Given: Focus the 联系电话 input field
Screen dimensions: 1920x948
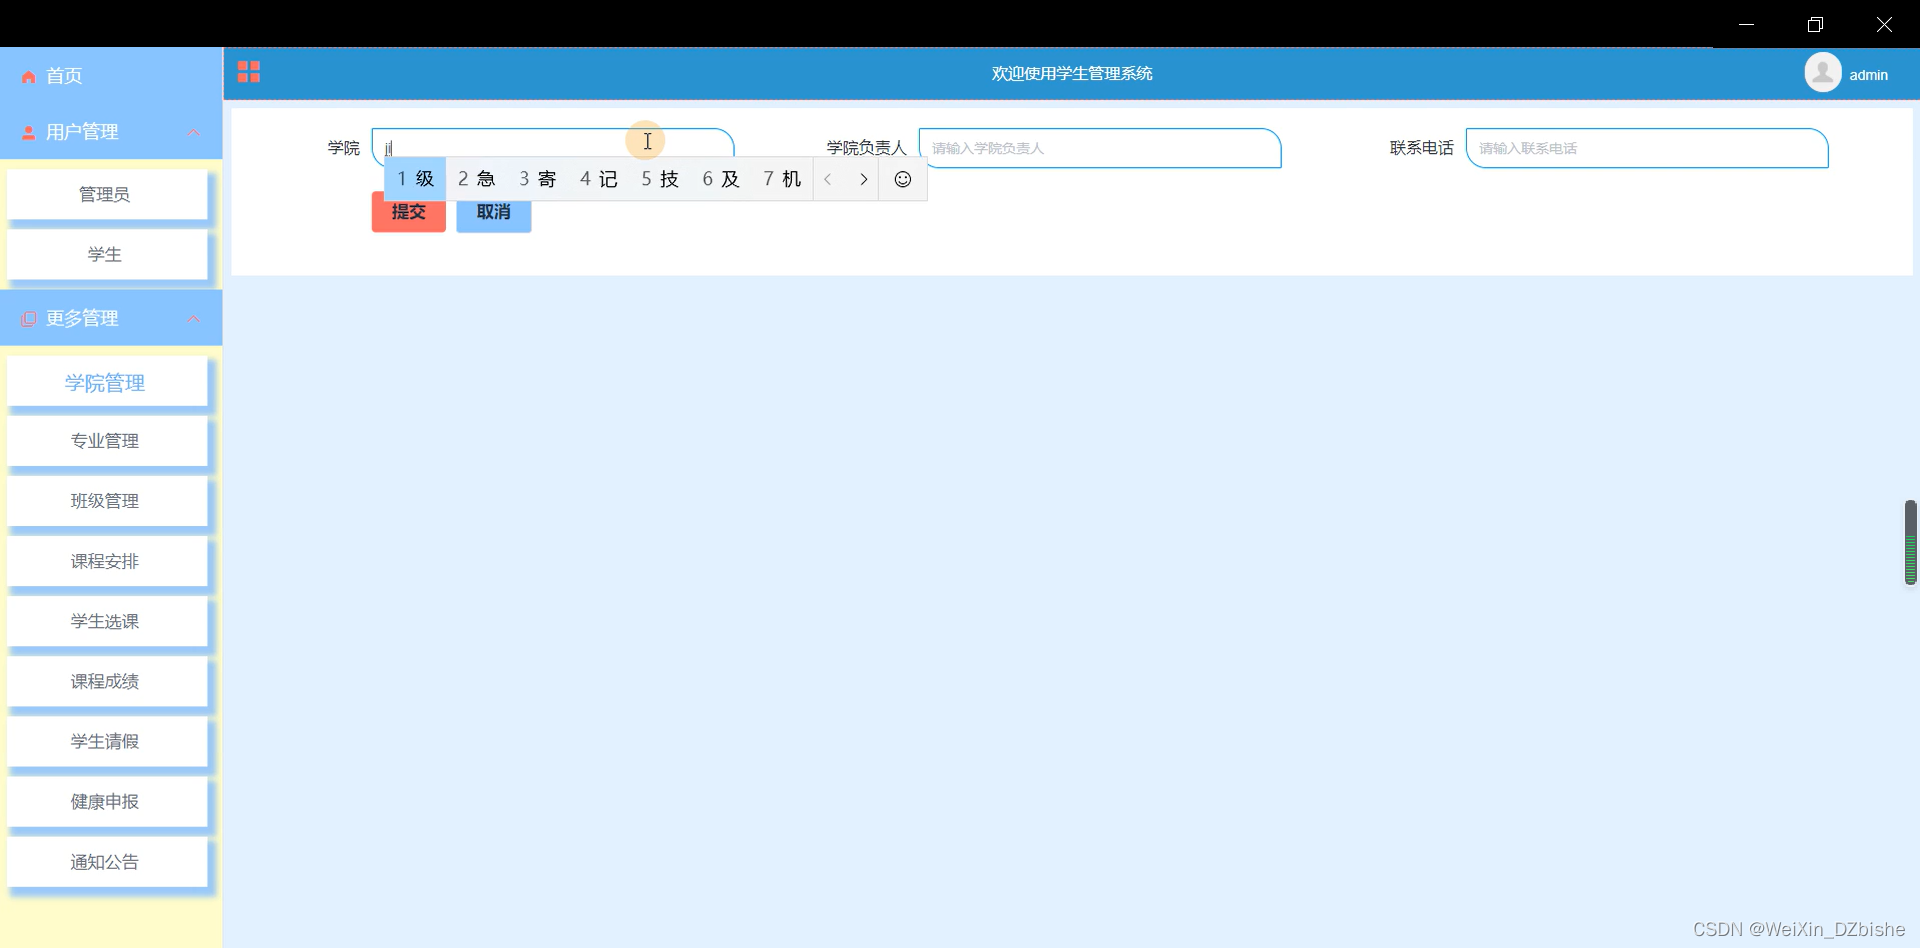Looking at the screenshot, I should pos(1647,148).
